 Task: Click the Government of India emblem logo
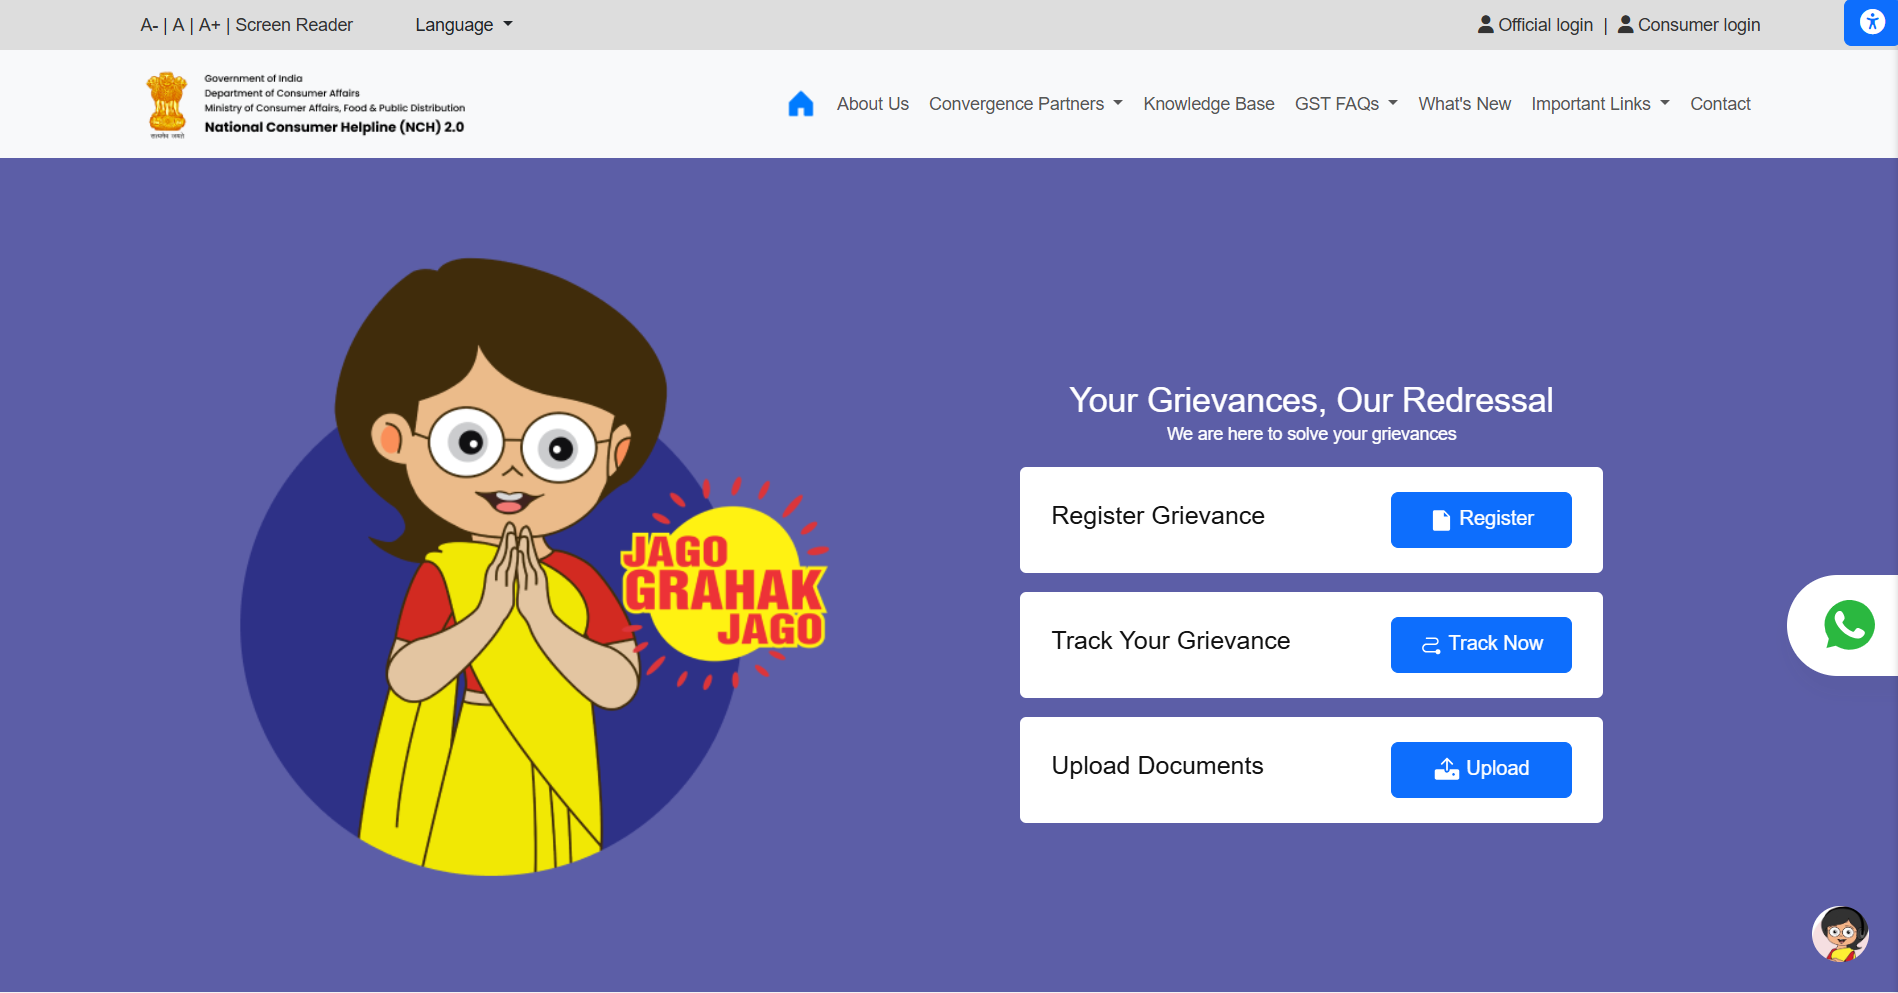point(167,104)
